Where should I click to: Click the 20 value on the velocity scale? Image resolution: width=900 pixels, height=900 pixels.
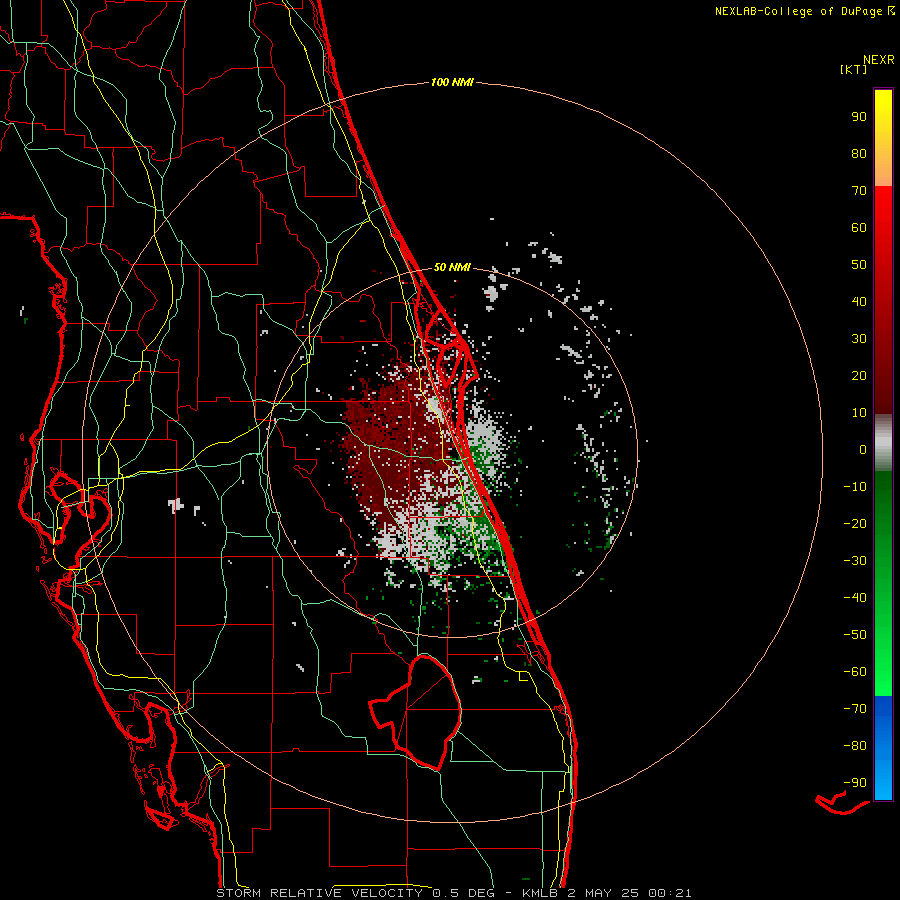tap(859, 376)
